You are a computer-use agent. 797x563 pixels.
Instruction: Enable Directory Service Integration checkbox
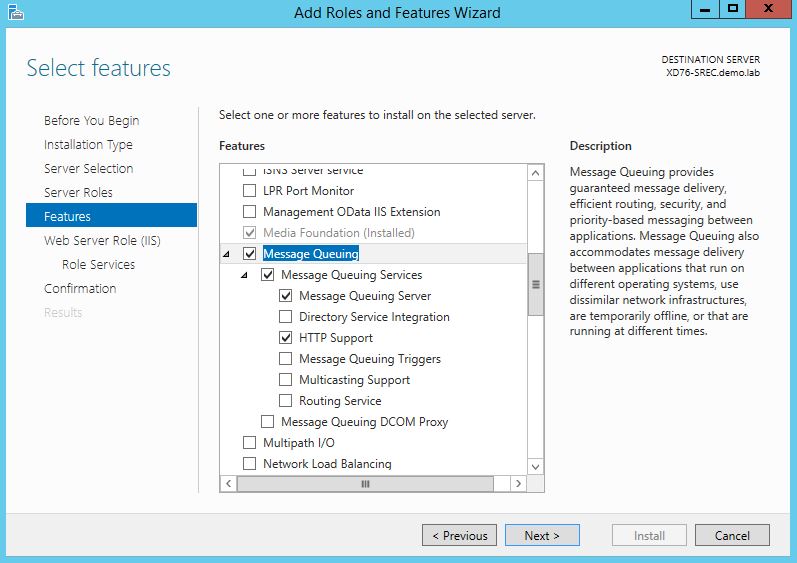point(286,317)
